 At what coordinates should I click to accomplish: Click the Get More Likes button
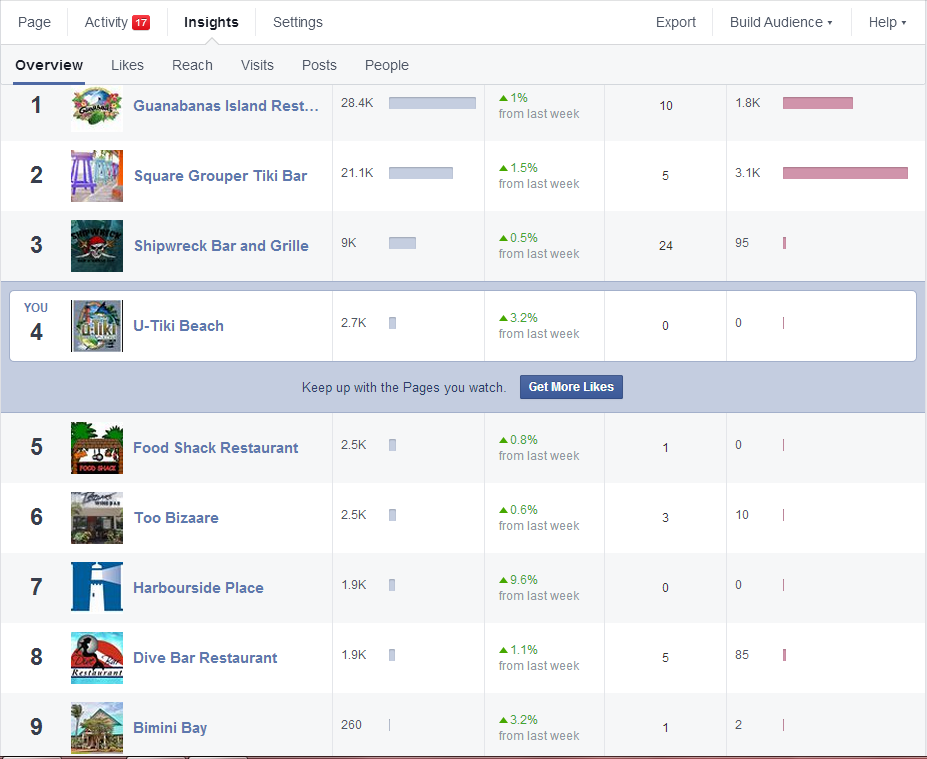pos(571,387)
